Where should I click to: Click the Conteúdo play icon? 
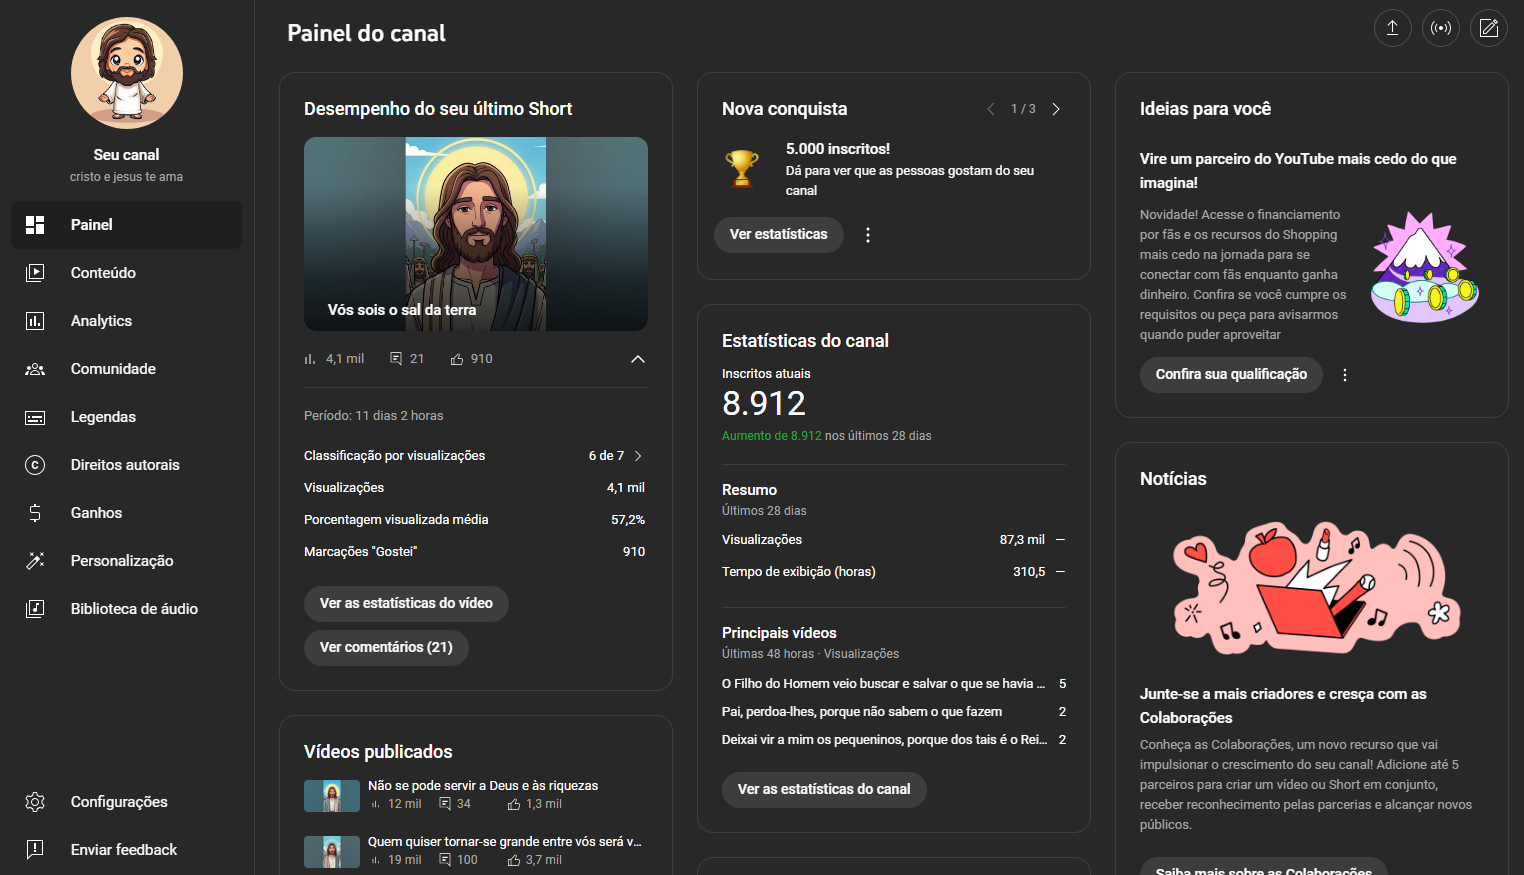[35, 273]
